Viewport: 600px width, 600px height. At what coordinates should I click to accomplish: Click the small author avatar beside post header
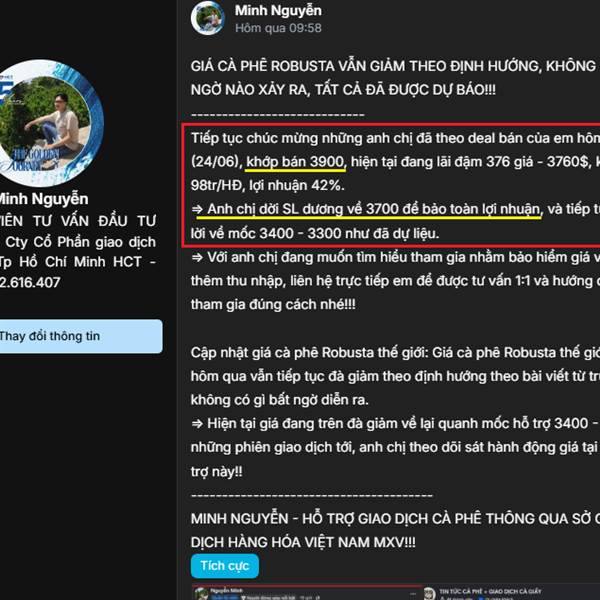tap(208, 18)
